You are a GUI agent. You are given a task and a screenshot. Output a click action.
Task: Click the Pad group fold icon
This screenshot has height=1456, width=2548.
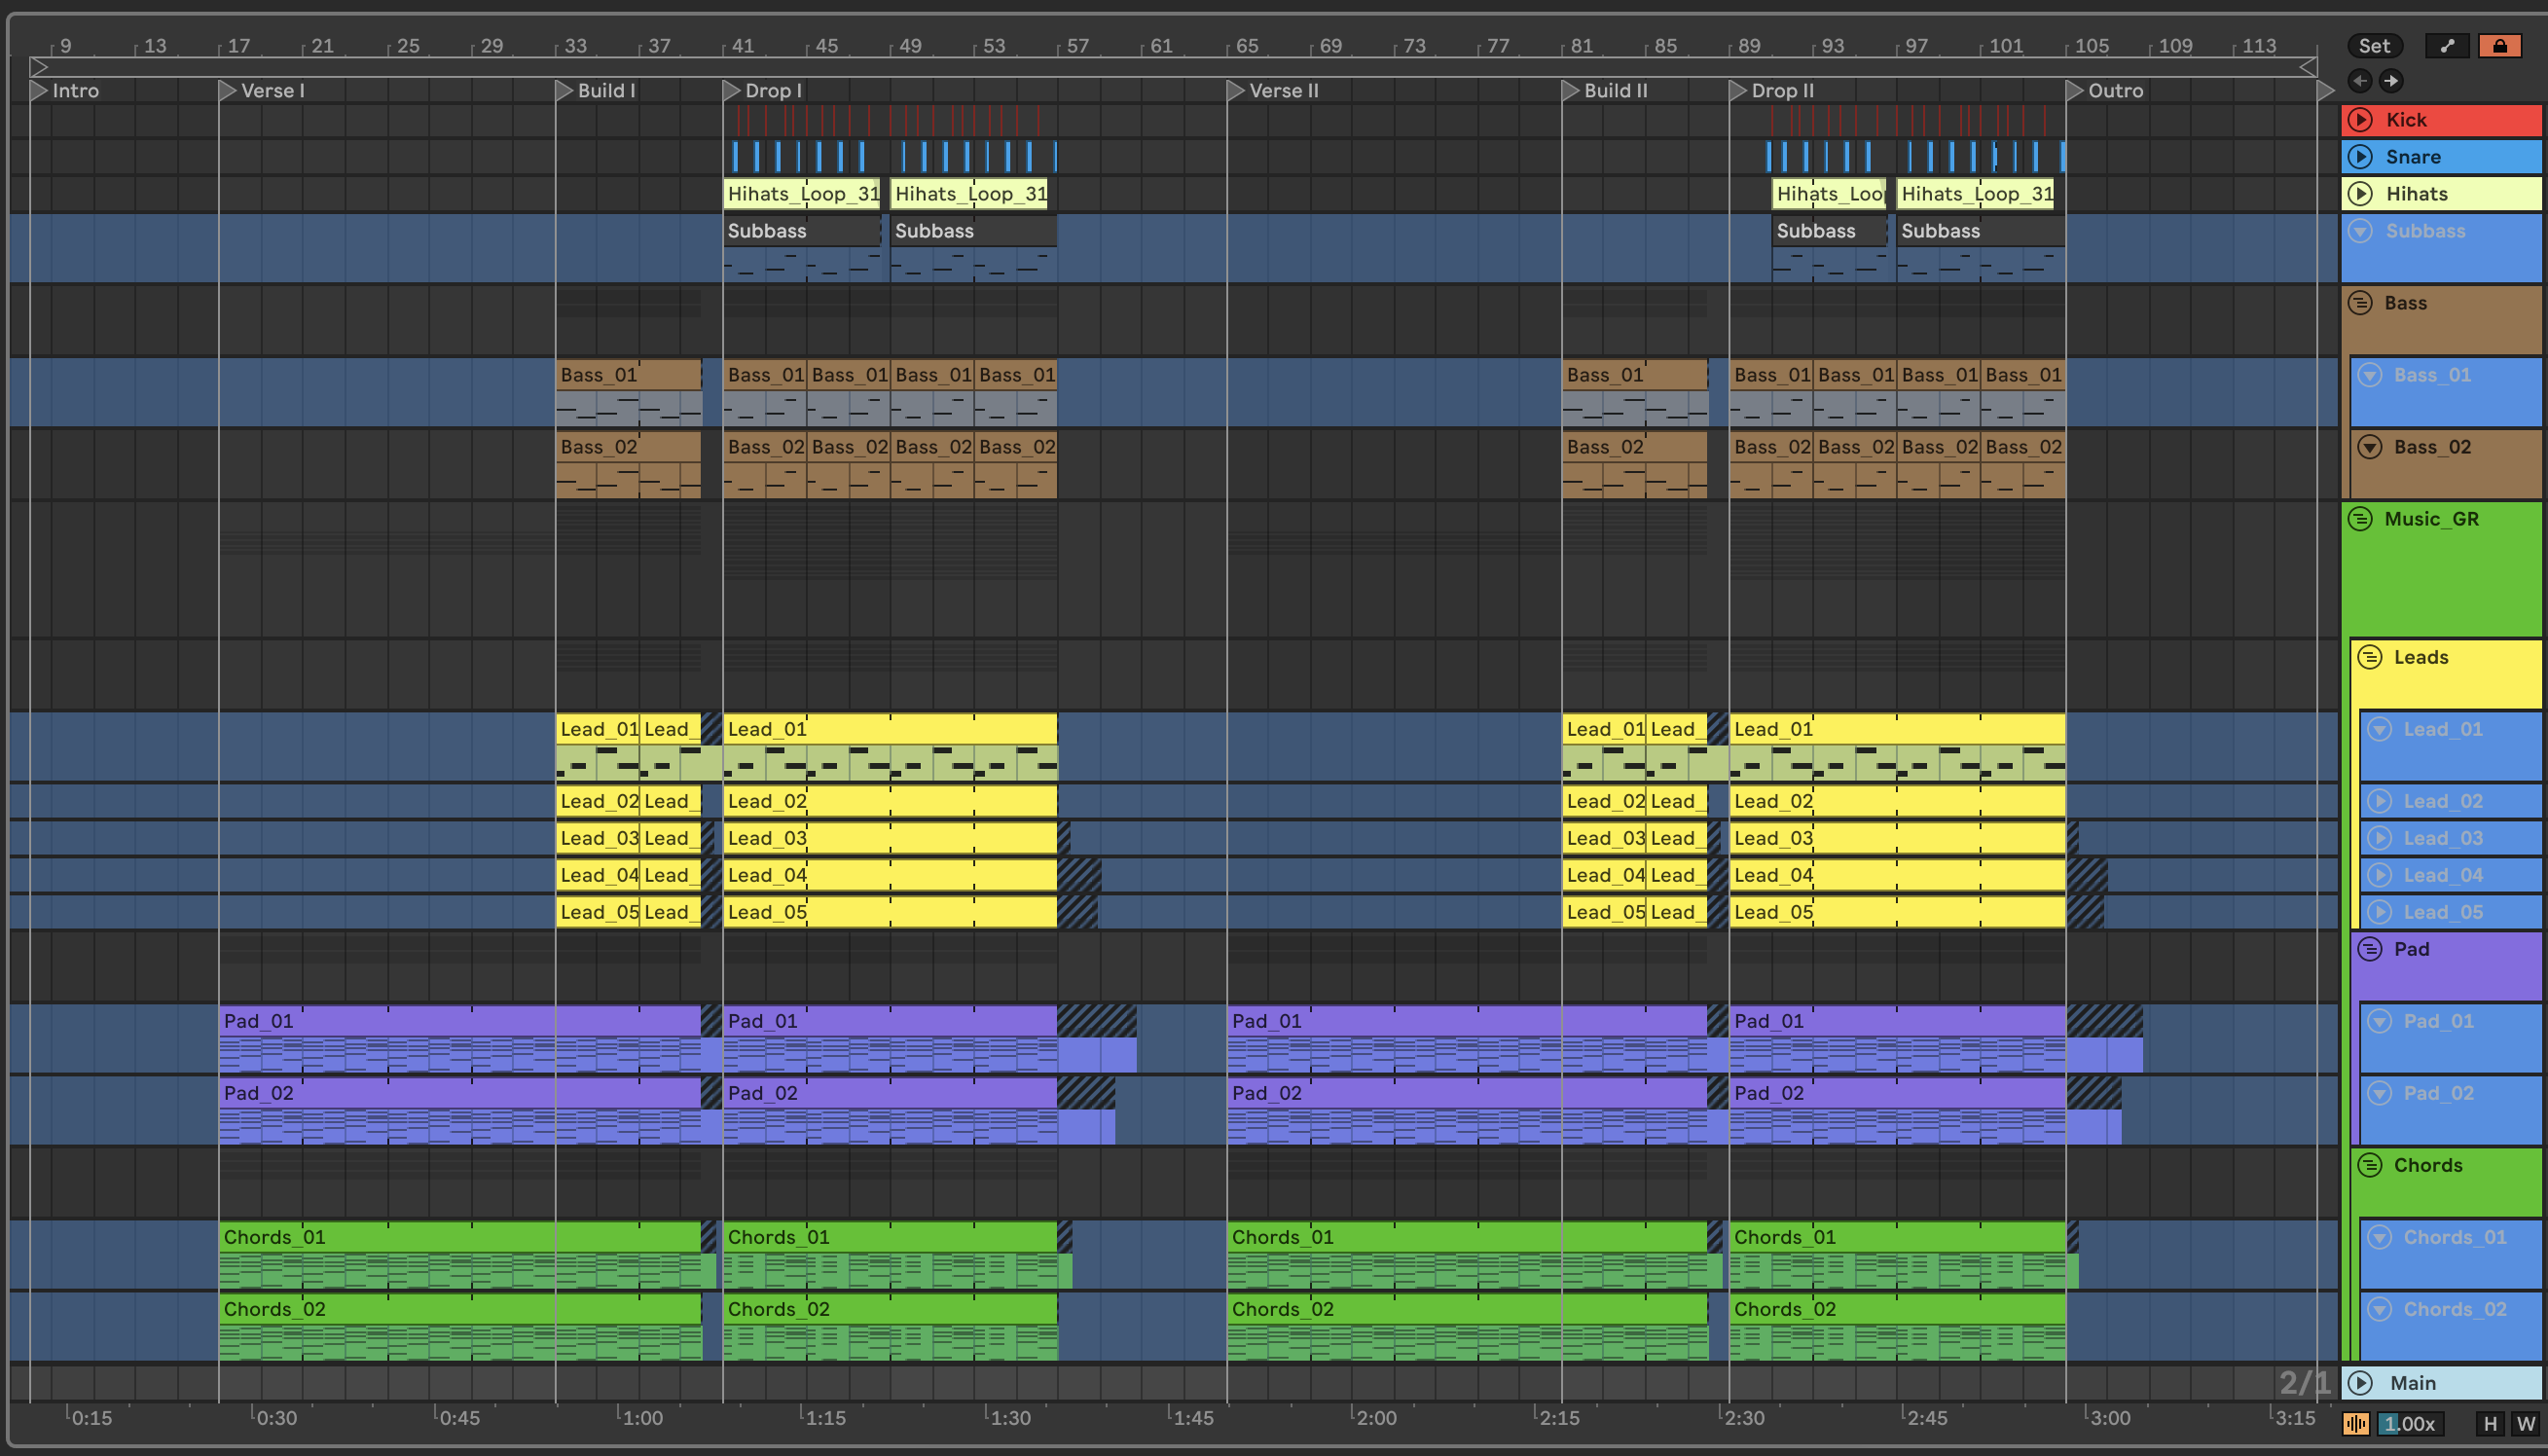(2369, 949)
